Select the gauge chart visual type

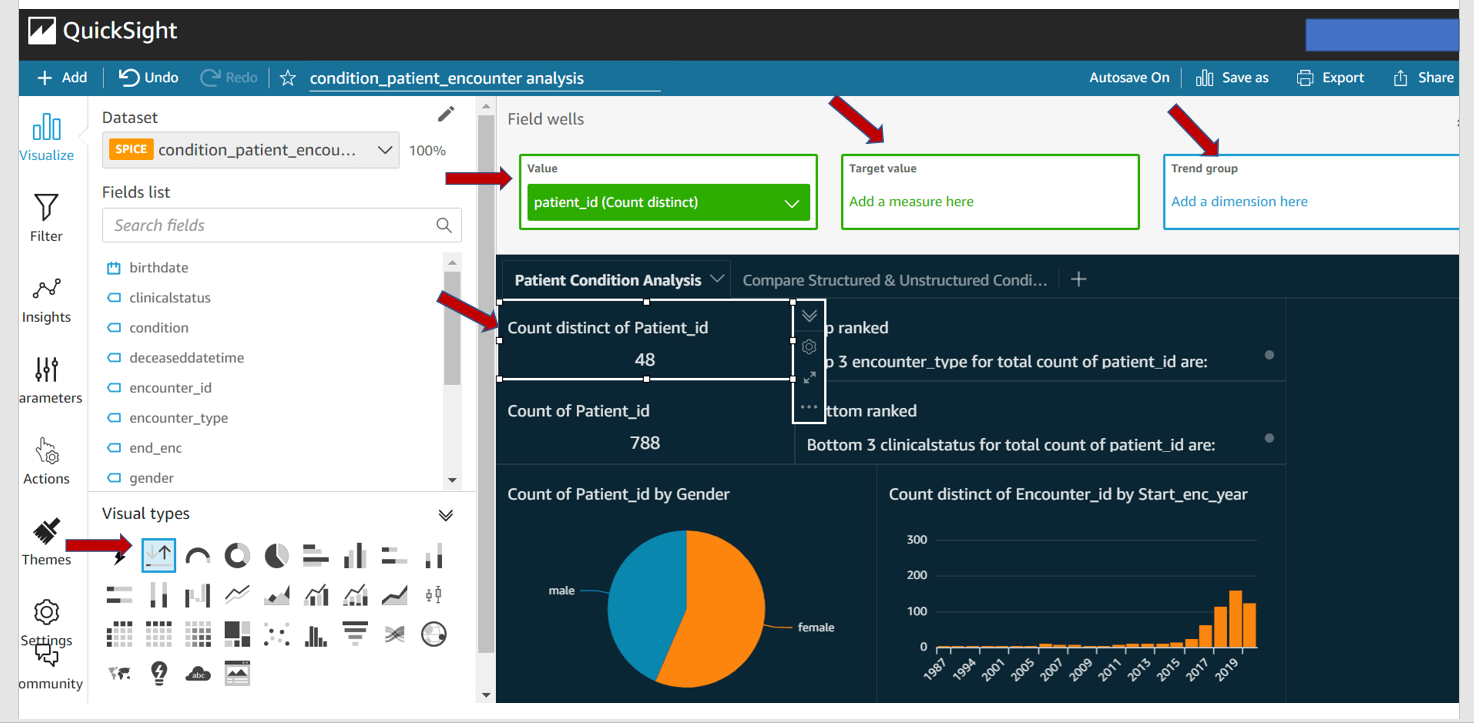point(198,555)
